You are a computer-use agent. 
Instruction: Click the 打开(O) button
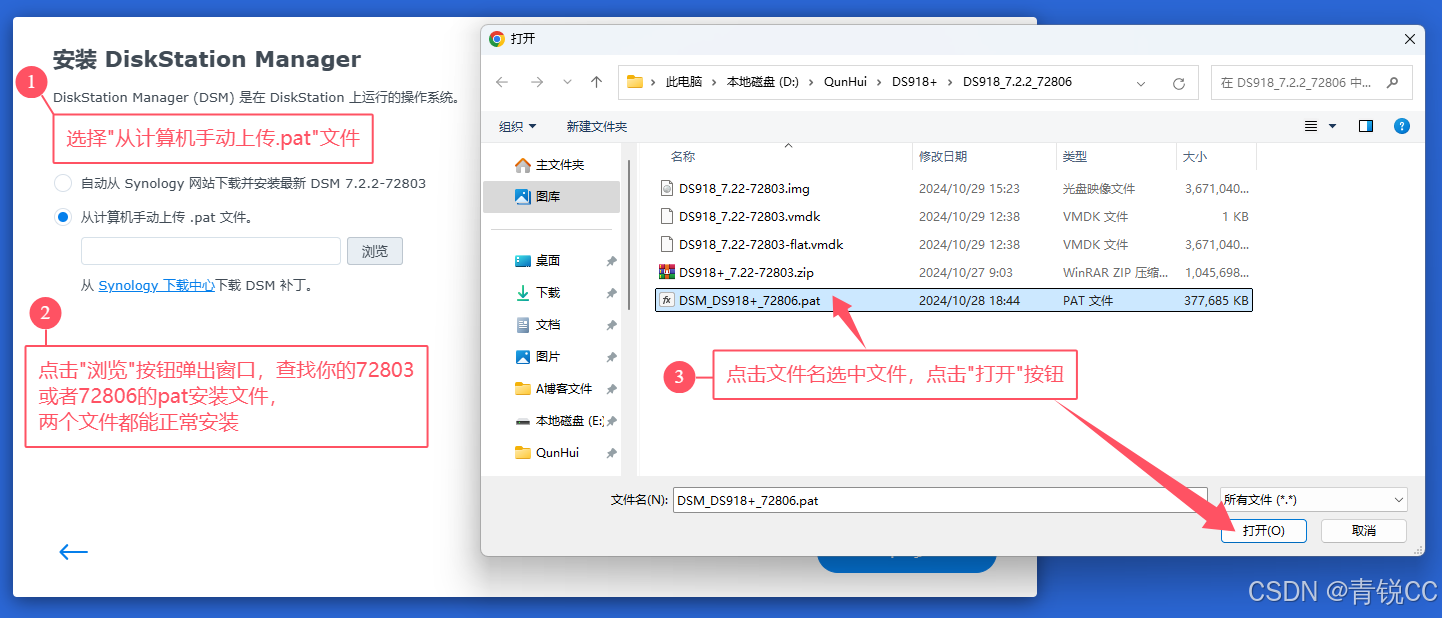click(1264, 531)
